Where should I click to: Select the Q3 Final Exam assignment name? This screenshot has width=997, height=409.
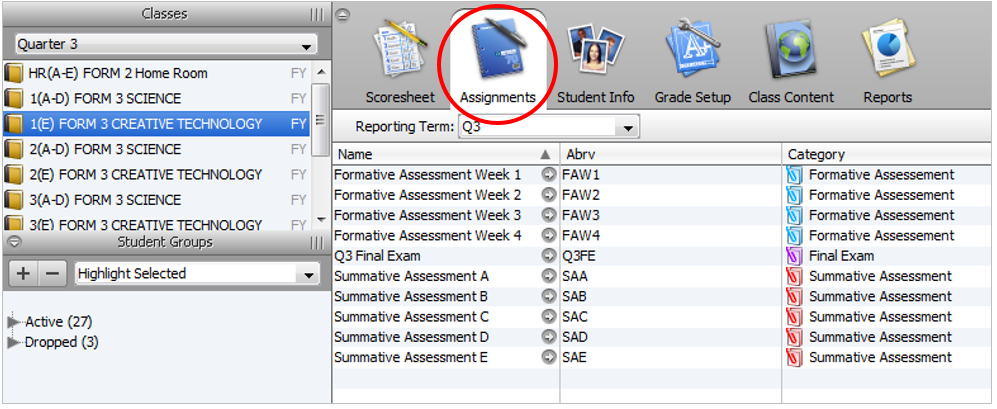point(377,256)
